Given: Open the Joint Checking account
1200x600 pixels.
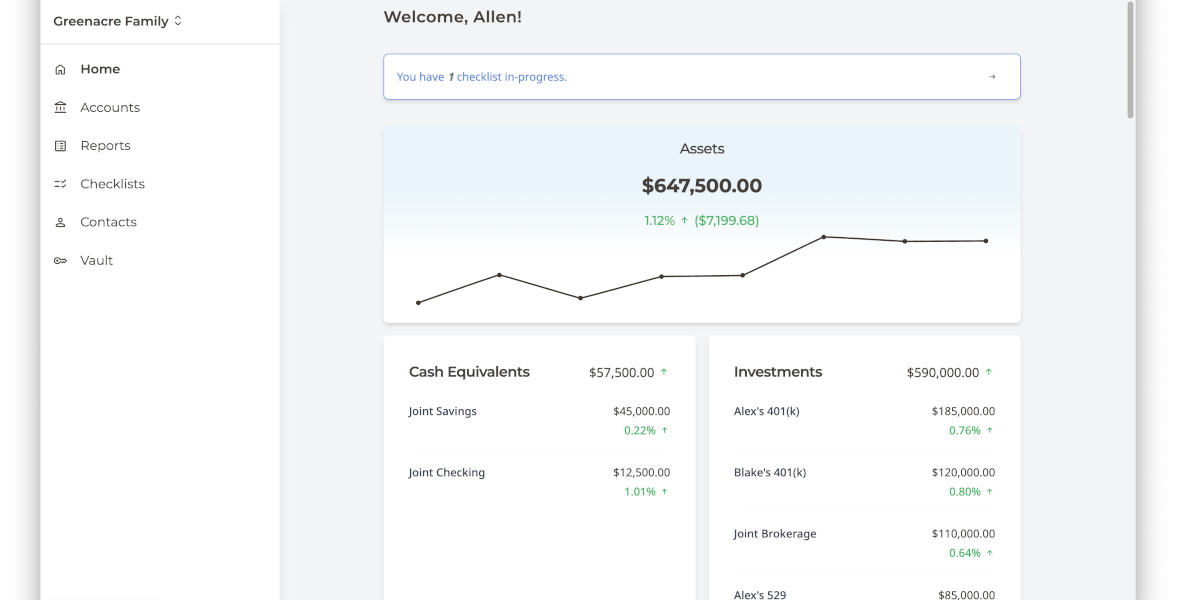Looking at the screenshot, I should pos(539,481).
